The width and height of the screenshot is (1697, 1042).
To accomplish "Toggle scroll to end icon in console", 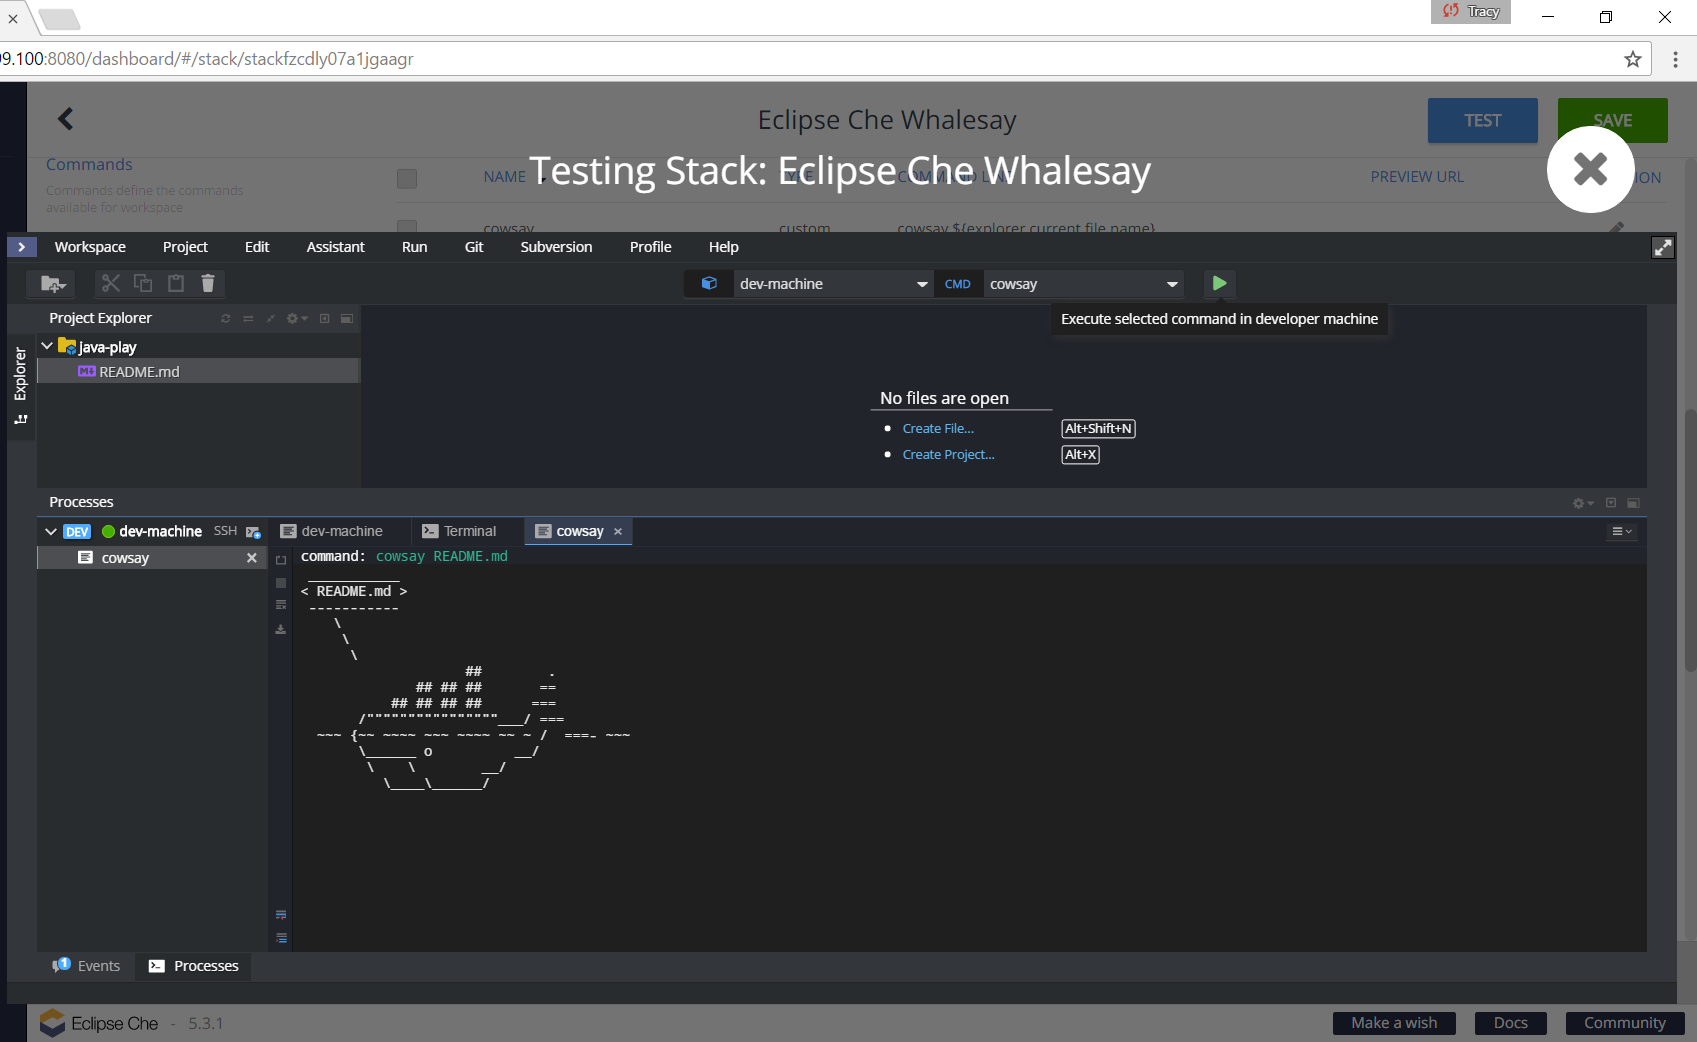I will tap(281, 938).
